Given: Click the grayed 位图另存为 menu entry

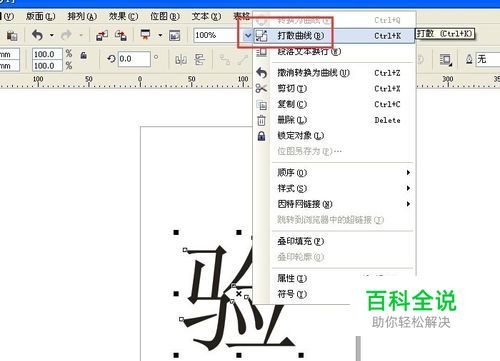Looking at the screenshot, I should click(x=334, y=151).
